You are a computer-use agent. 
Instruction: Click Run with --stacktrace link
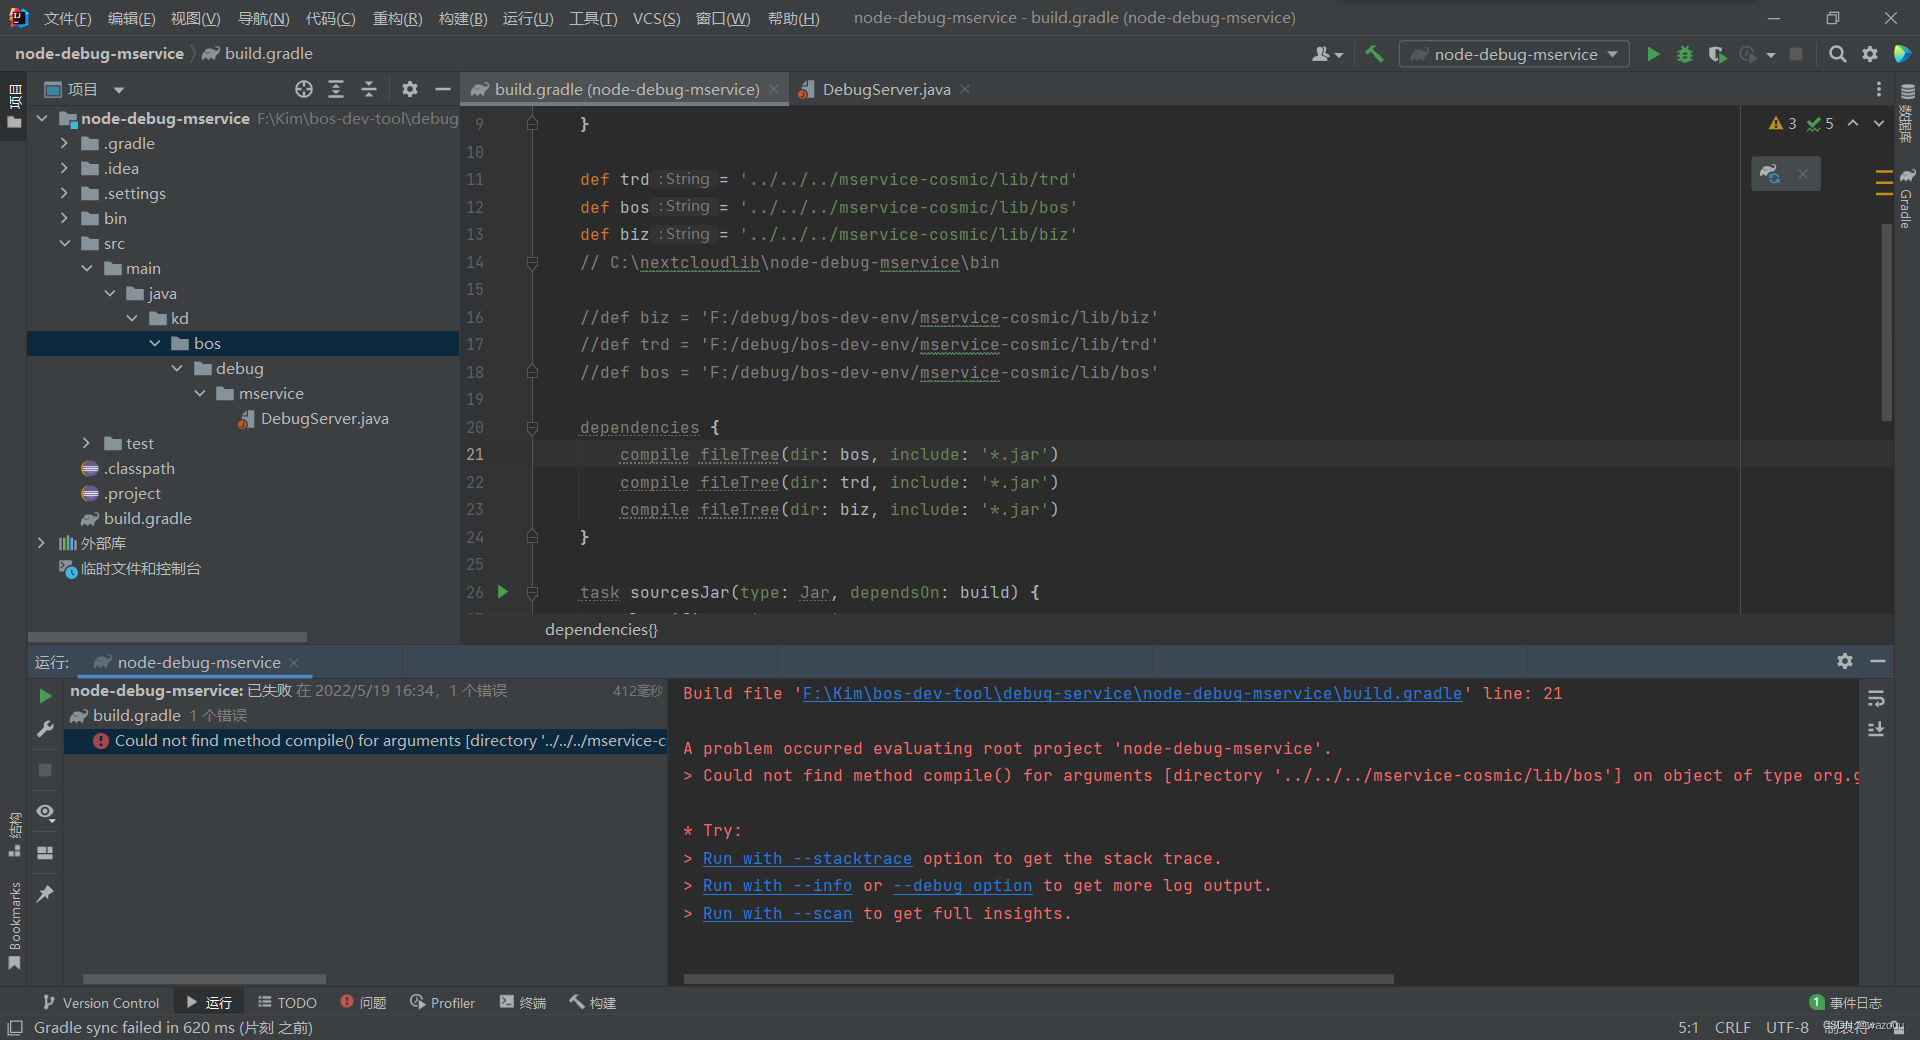(807, 859)
